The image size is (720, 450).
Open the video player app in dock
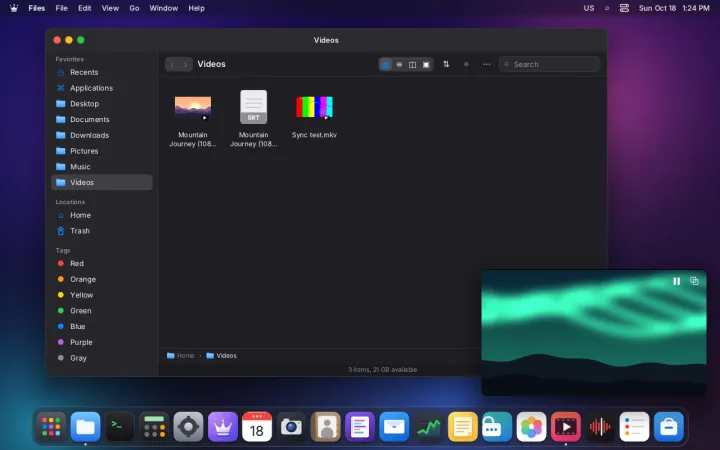(x=566, y=427)
